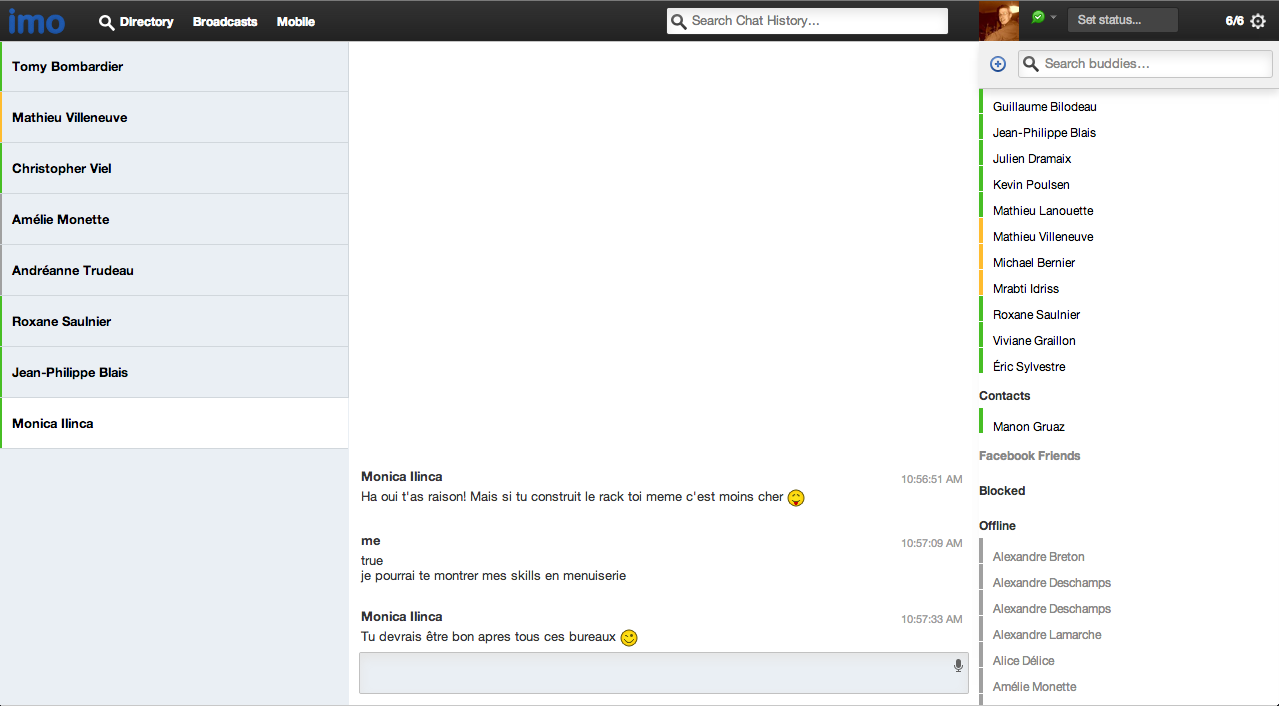Click the profile avatar photo
Viewport: 1279px width, 706px height.
click(x=999, y=20)
